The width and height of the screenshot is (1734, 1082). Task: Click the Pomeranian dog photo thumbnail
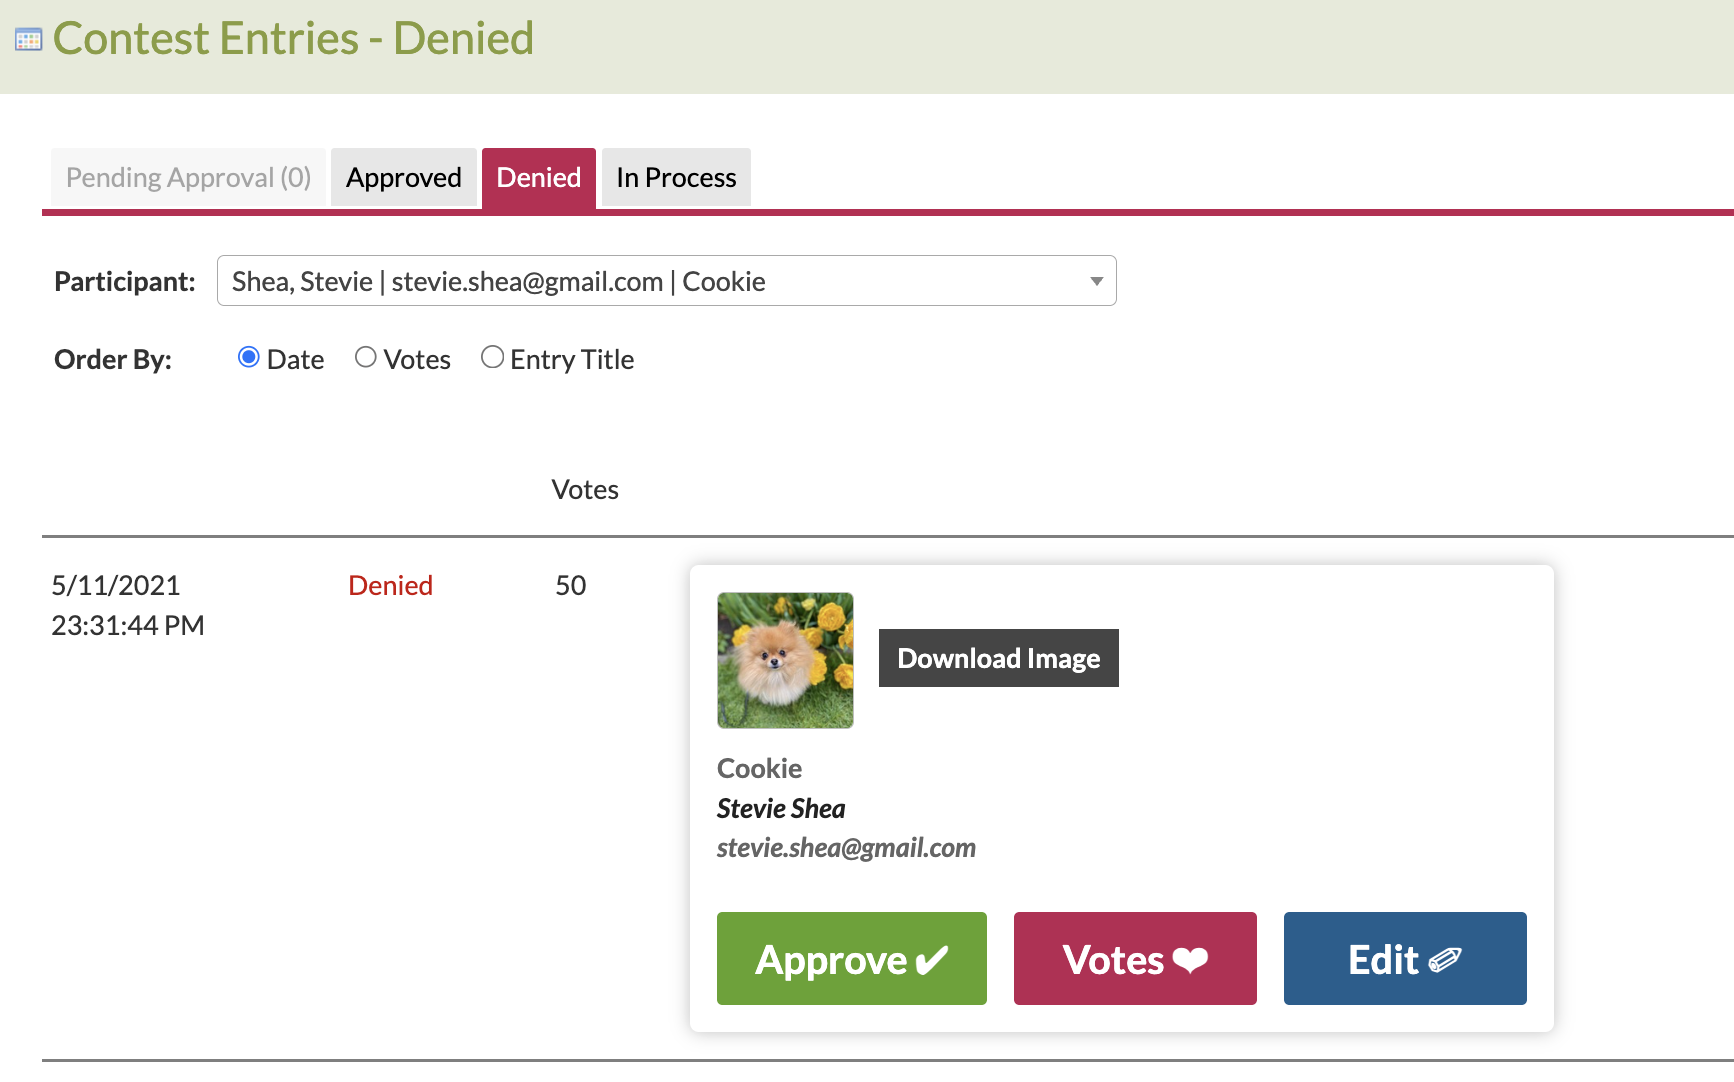click(x=785, y=660)
